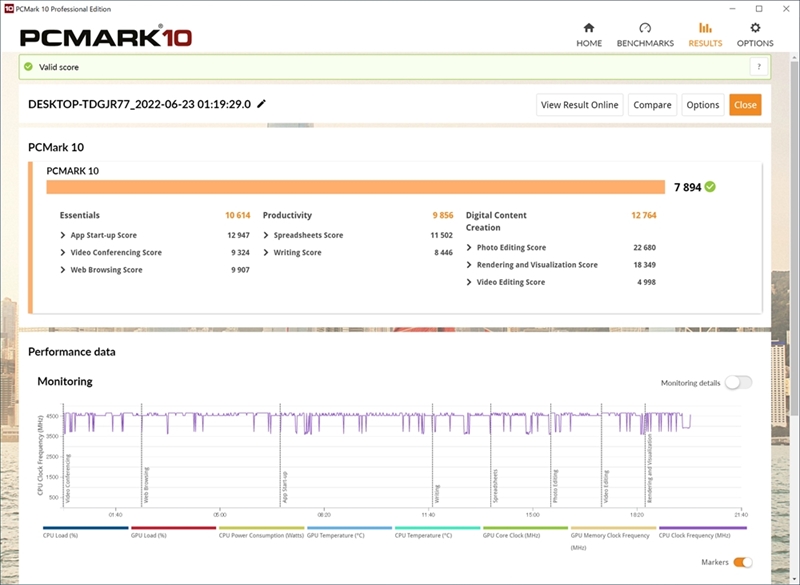Click the orange PCMARK 10 score bar
This screenshot has height=585, width=800.
click(x=356, y=187)
